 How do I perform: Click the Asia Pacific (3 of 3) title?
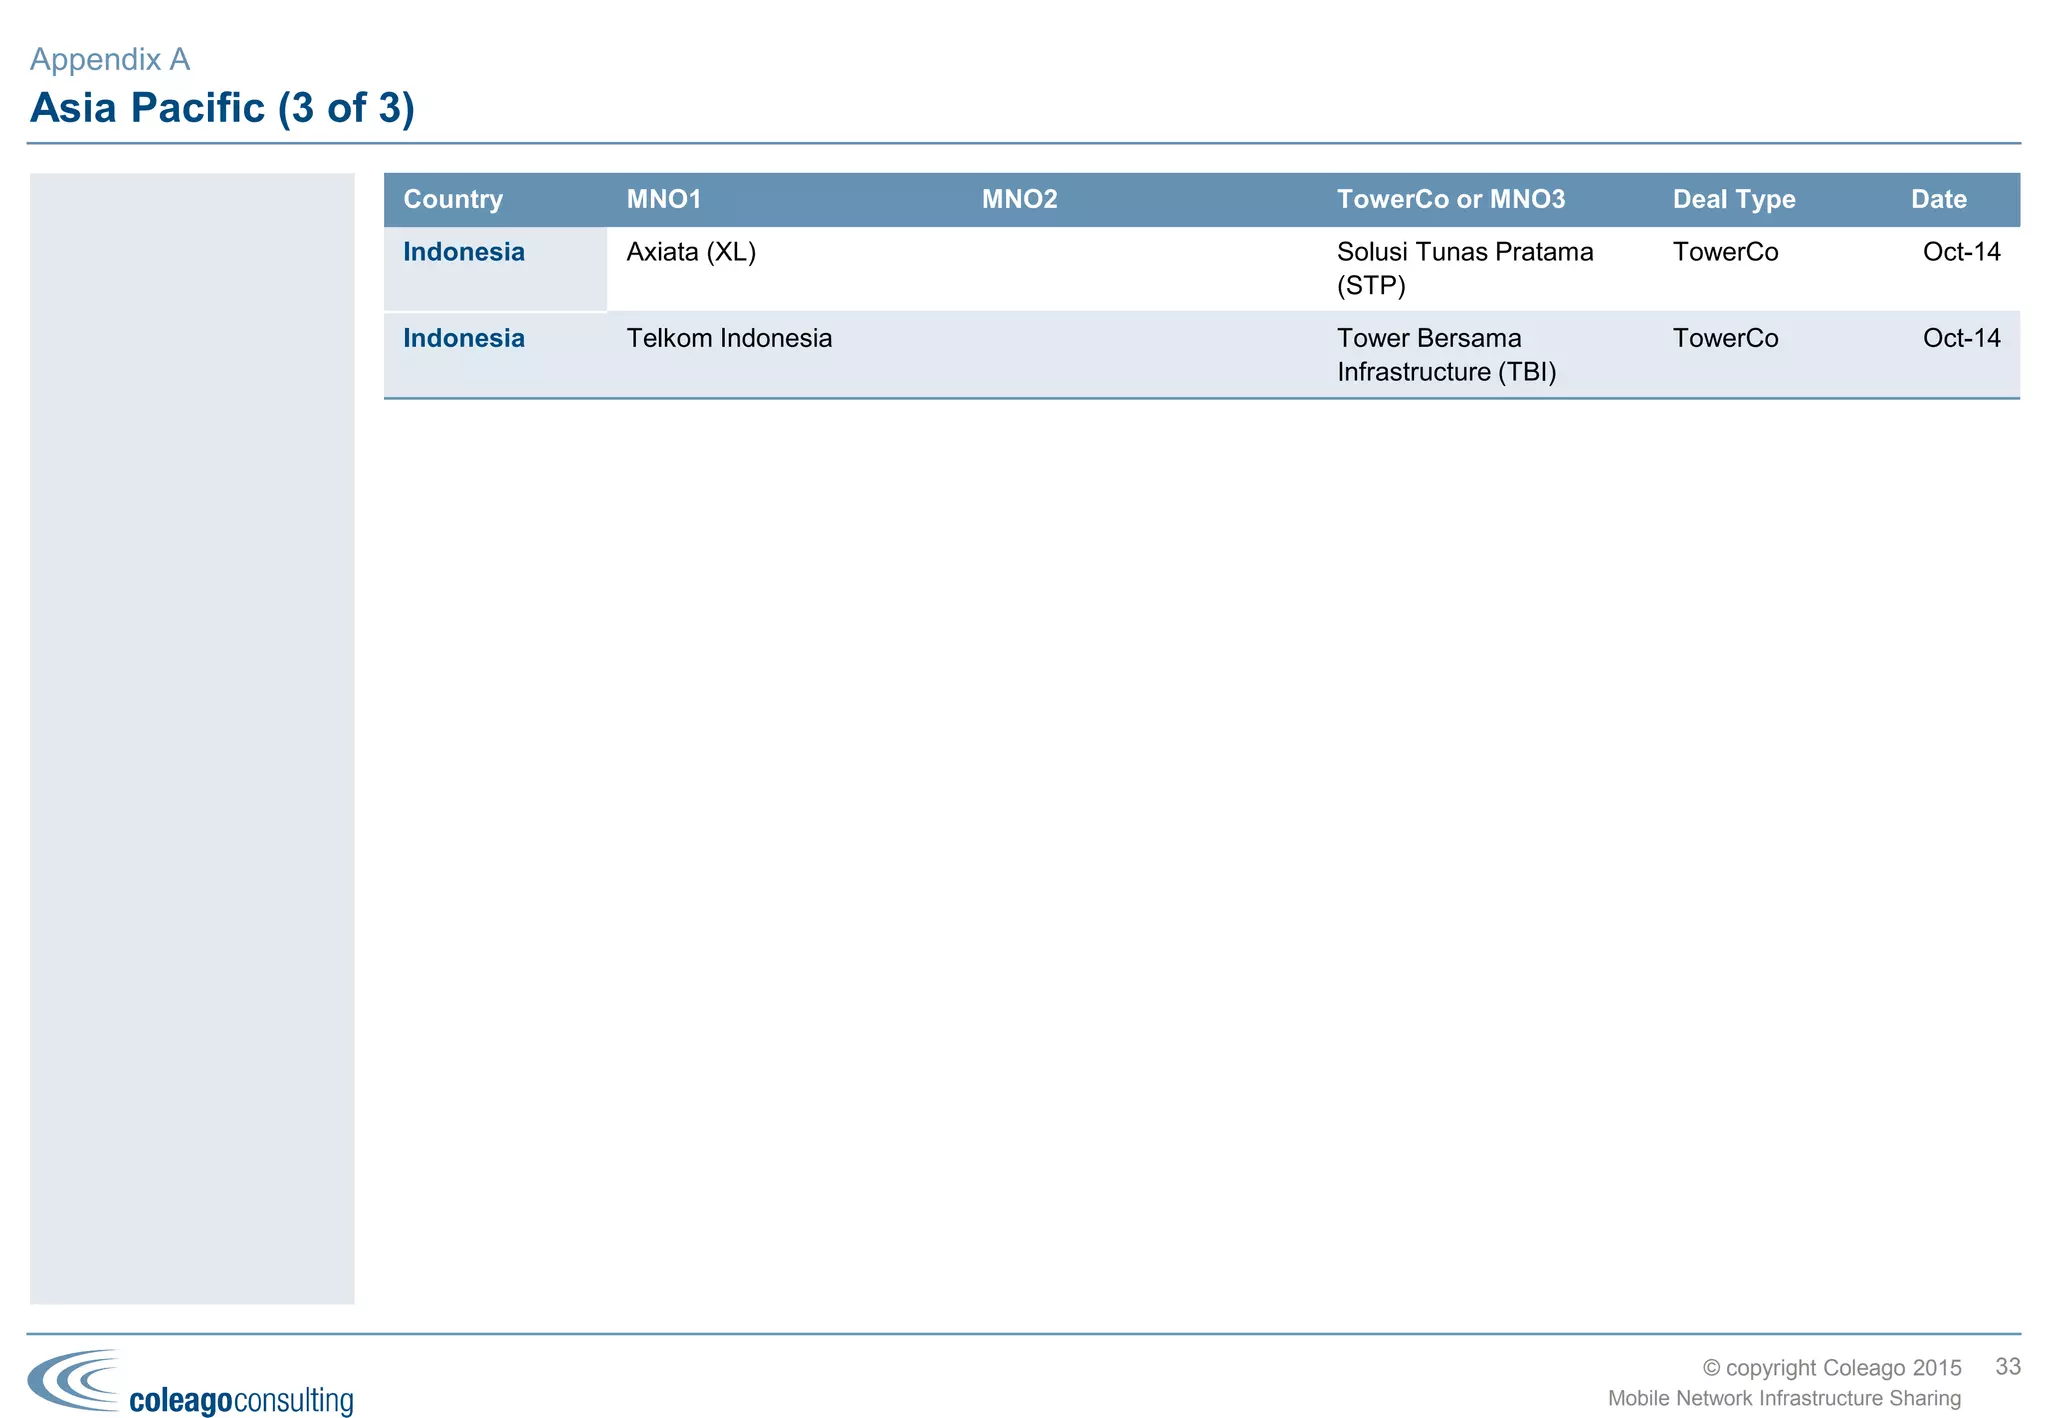pyautogui.click(x=222, y=108)
